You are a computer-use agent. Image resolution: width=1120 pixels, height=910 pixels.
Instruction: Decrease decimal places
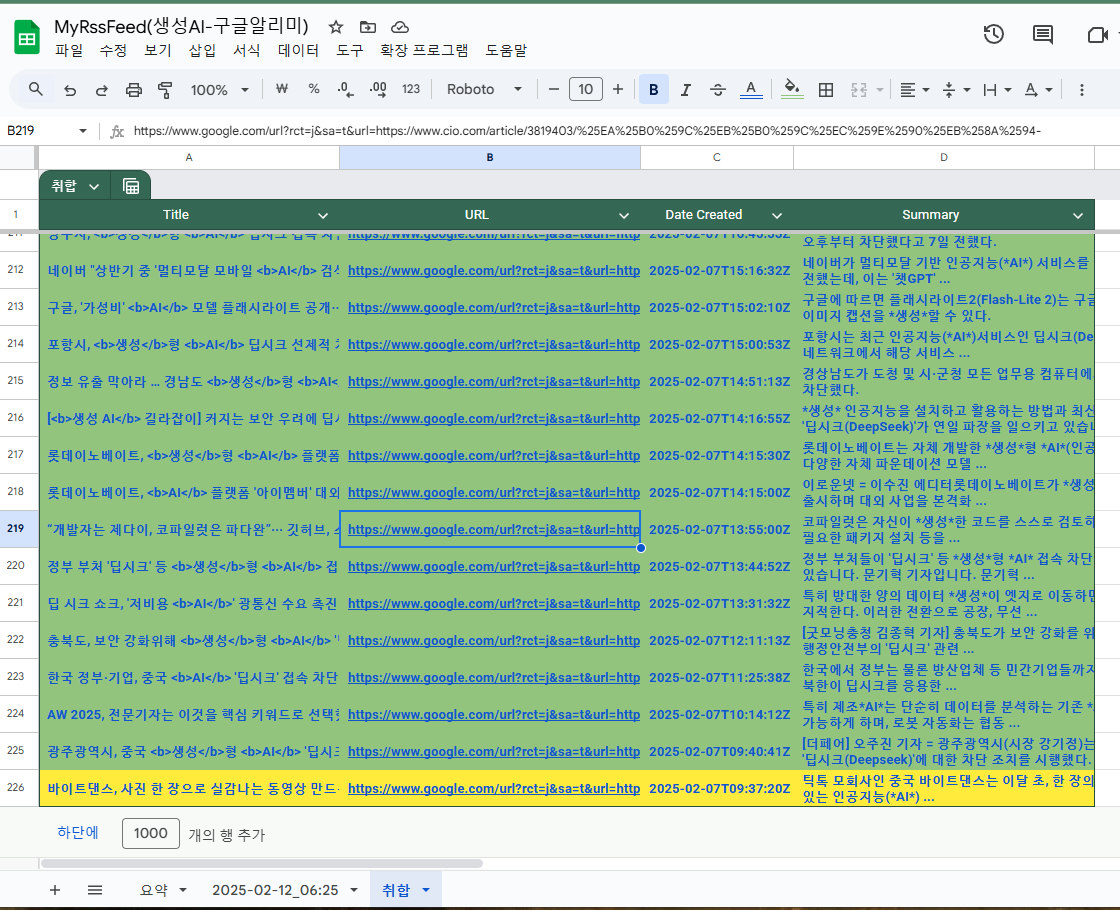click(x=346, y=89)
